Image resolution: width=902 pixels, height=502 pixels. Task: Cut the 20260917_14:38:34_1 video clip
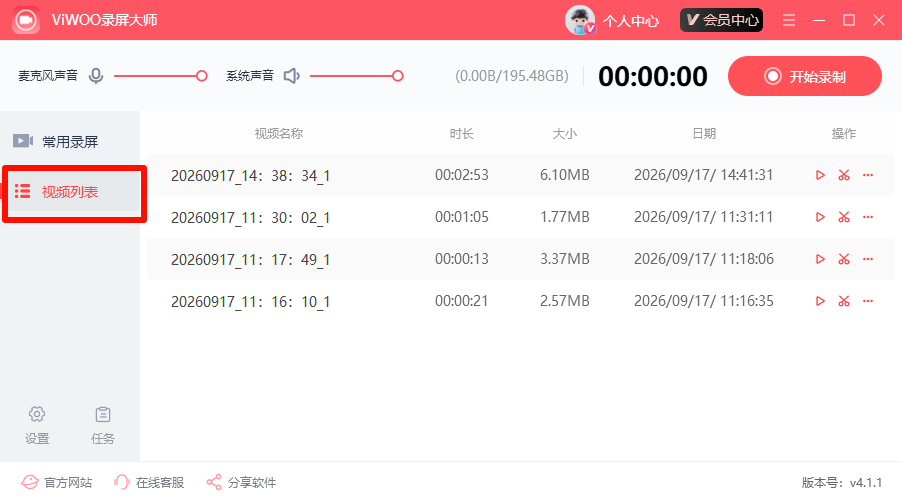pyautogui.click(x=844, y=175)
